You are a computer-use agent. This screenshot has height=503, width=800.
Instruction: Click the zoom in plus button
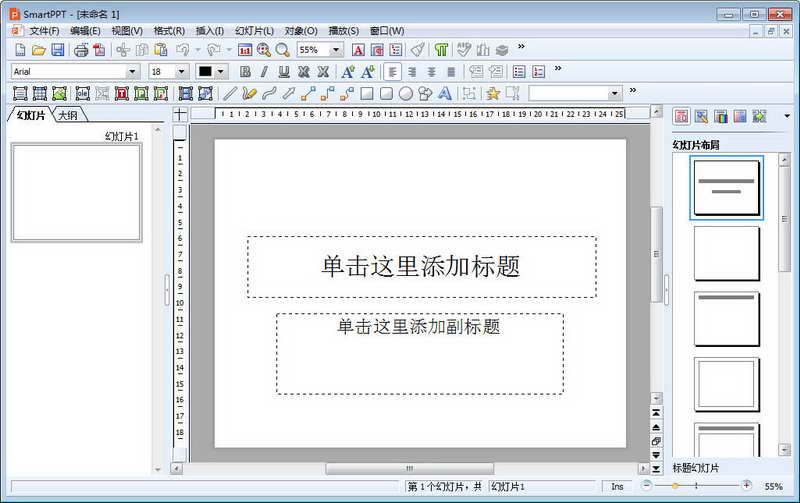click(746, 485)
